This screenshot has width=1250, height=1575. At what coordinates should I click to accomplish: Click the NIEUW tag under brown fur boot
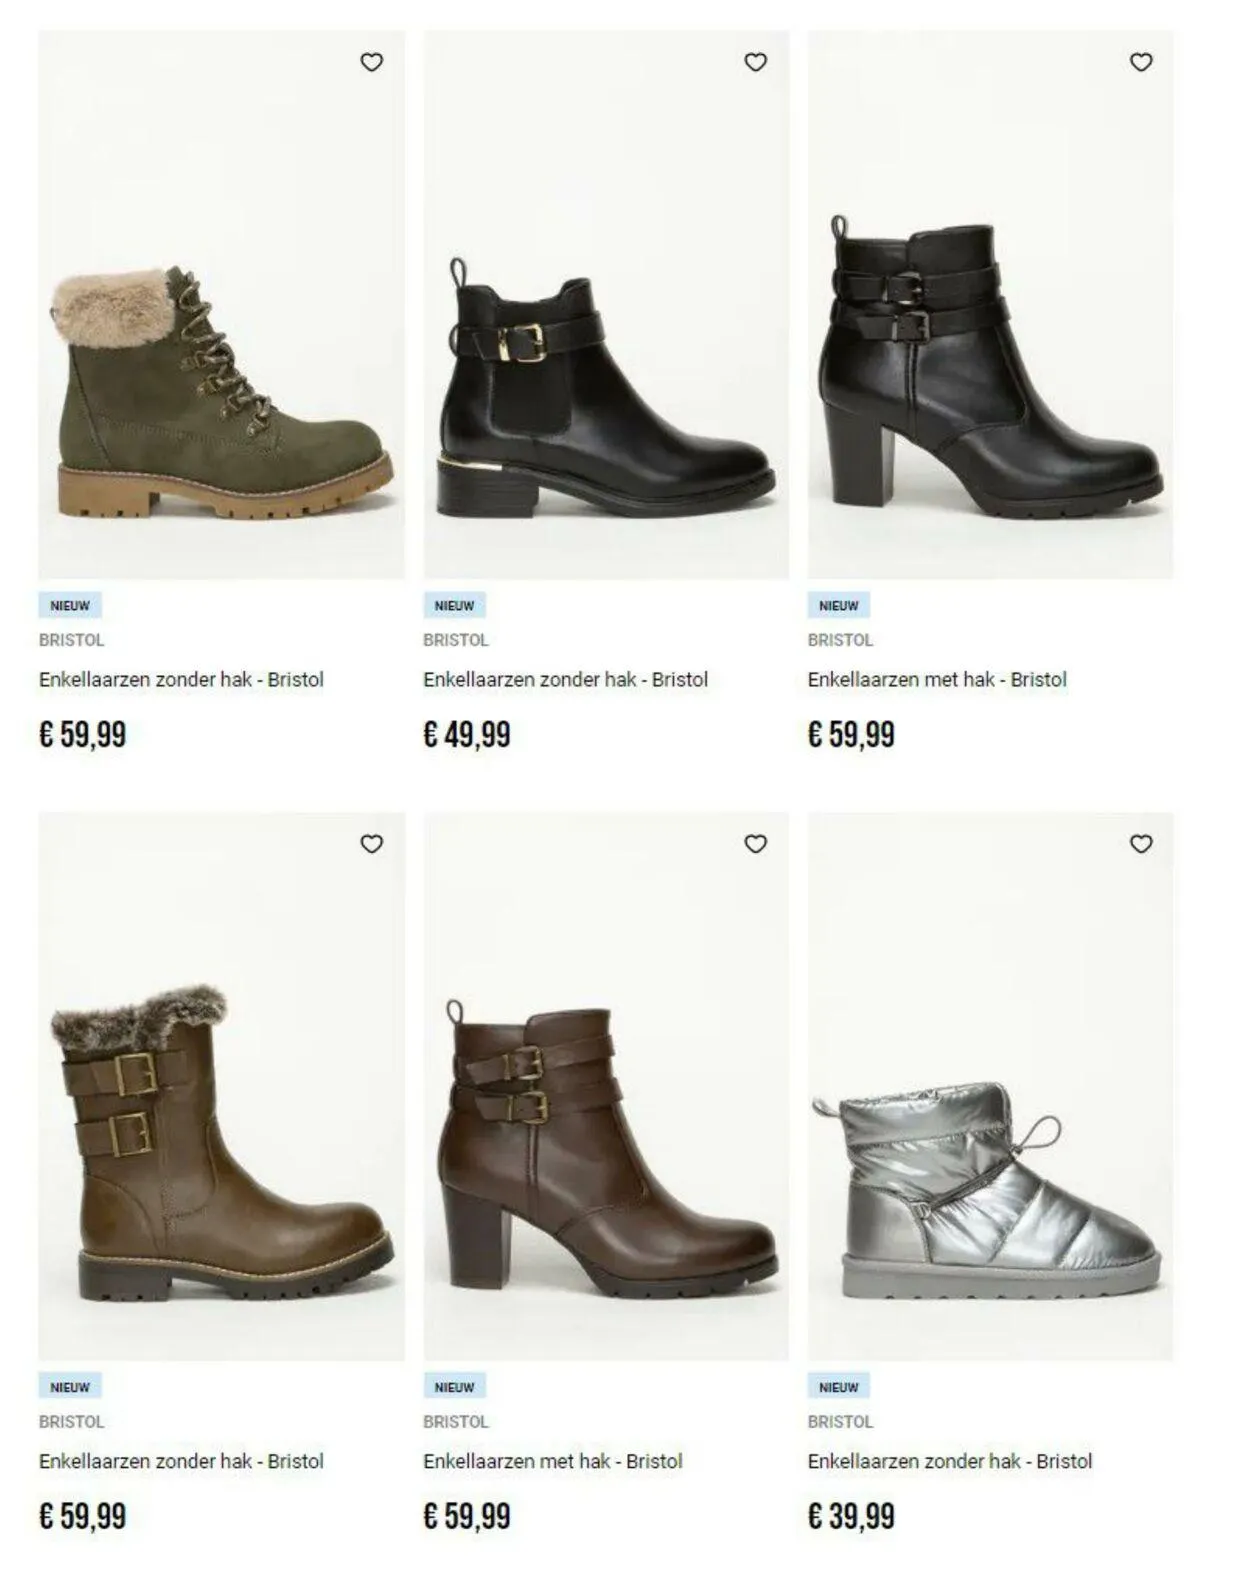[70, 1387]
